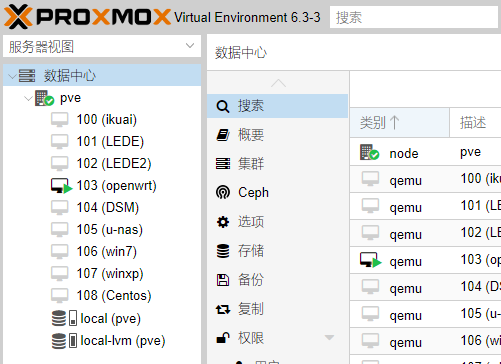The height and width of the screenshot is (364, 501).
Task: Click the scroll-up arrow above menu
Action: (x=278, y=83)
